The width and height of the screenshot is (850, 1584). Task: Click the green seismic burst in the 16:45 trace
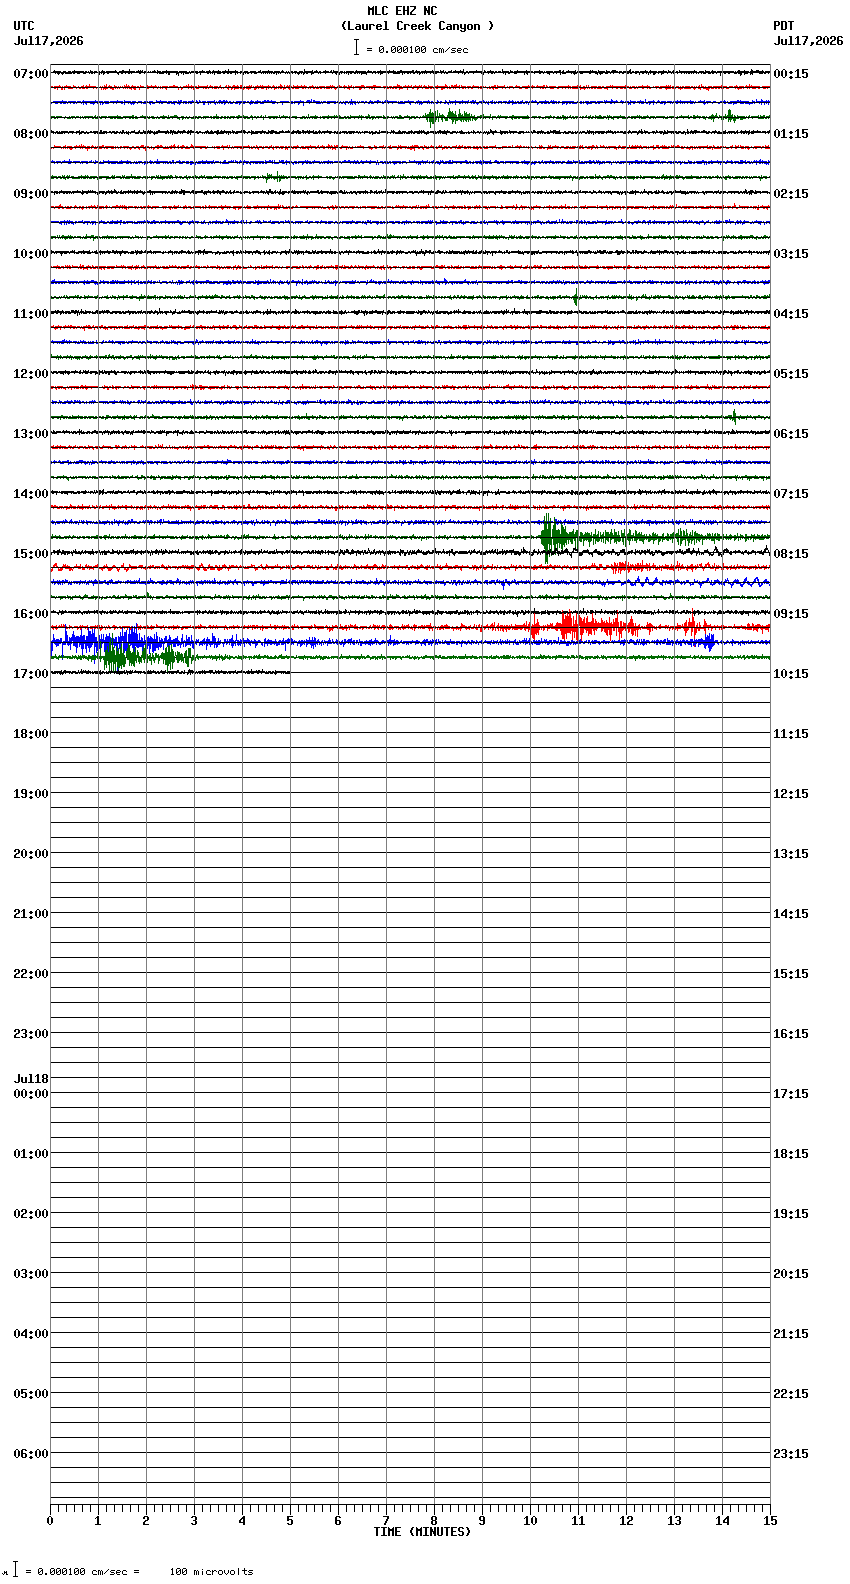click(x=147, y=657)
